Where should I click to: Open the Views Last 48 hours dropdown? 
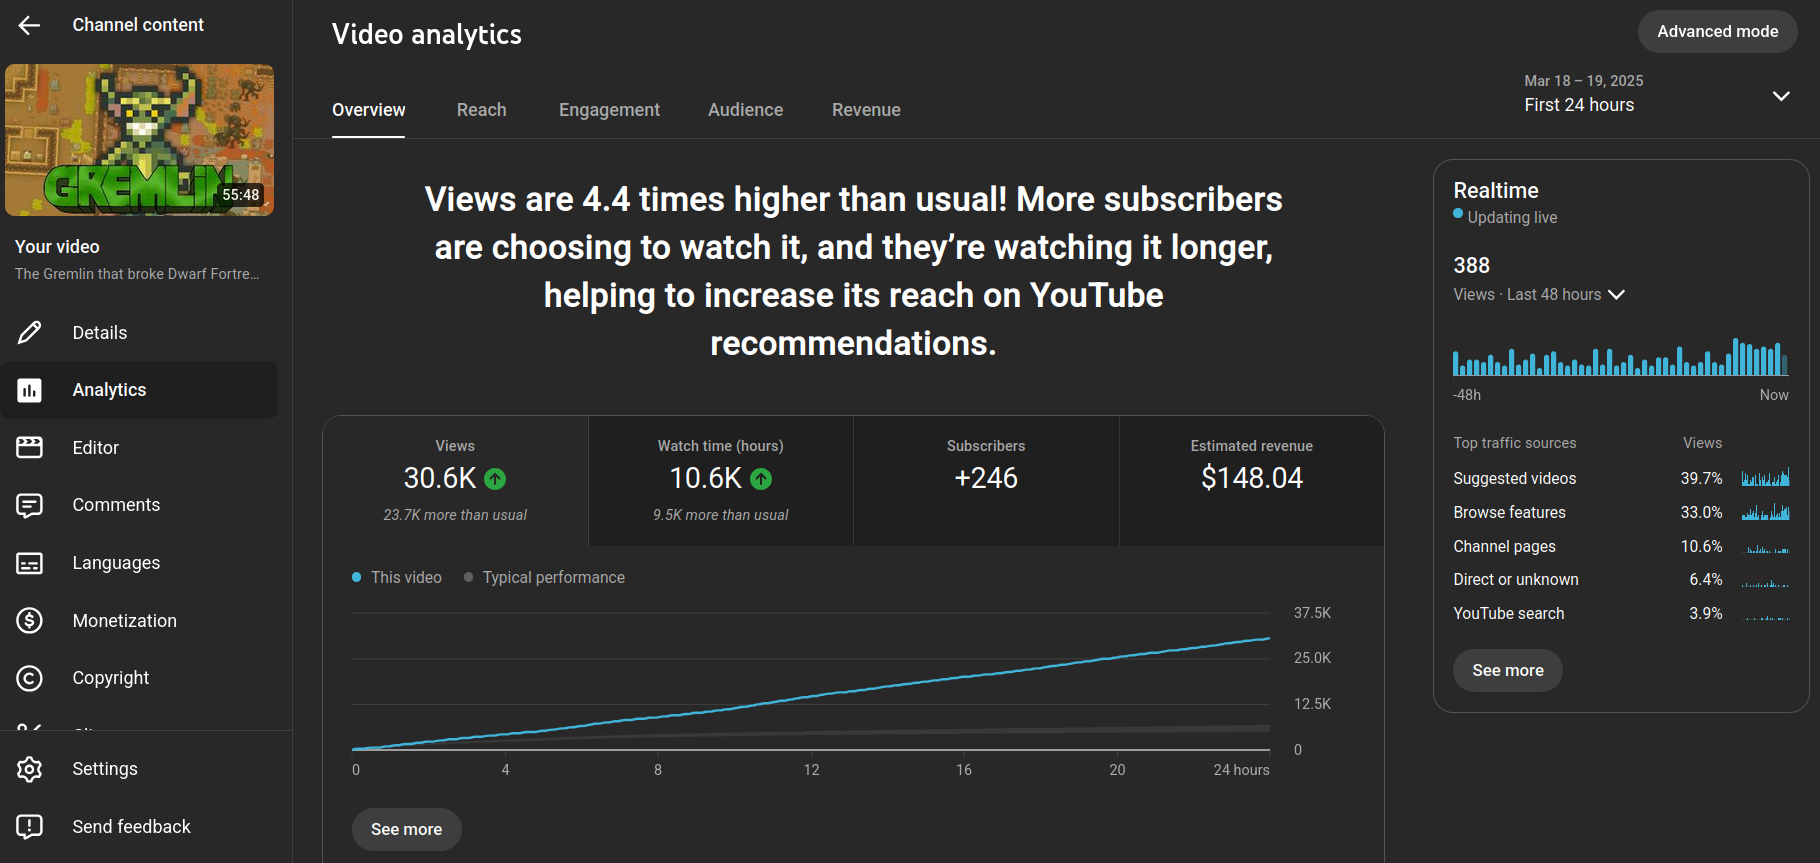click(x=1616, y=295)
